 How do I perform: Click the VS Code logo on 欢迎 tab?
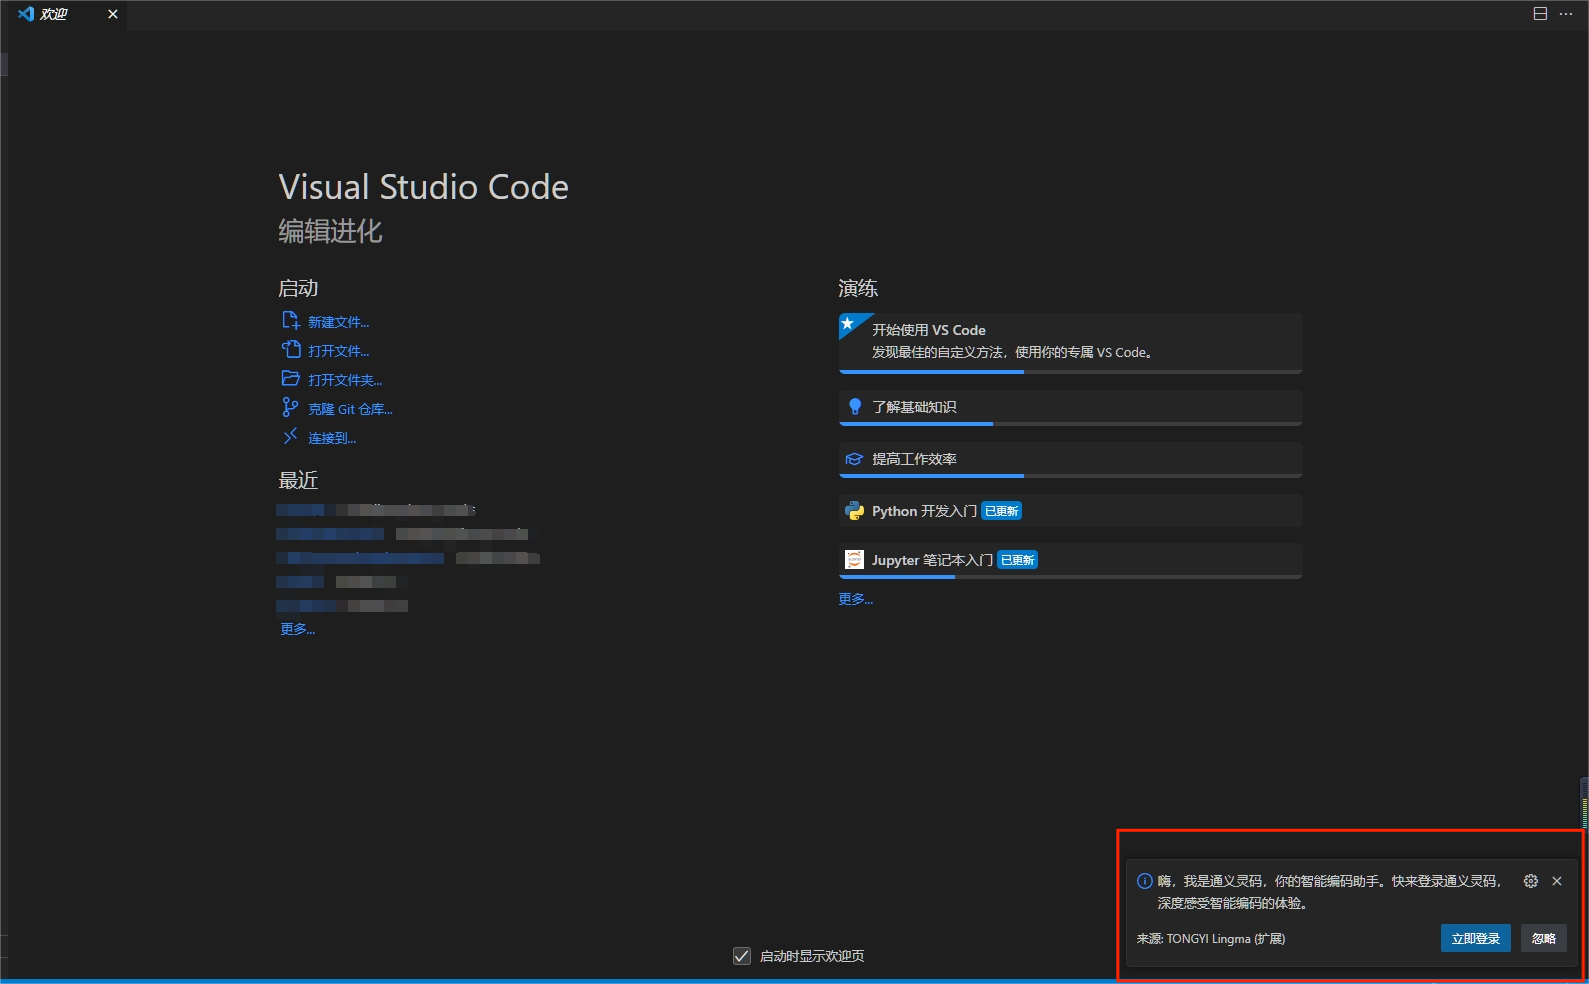26,14
